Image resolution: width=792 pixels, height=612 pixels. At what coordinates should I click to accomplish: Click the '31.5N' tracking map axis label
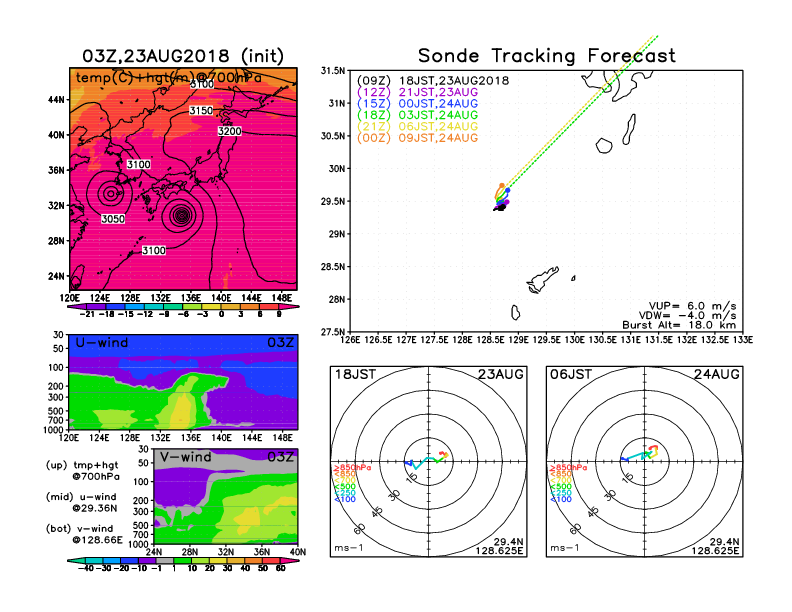pos(333,71)
